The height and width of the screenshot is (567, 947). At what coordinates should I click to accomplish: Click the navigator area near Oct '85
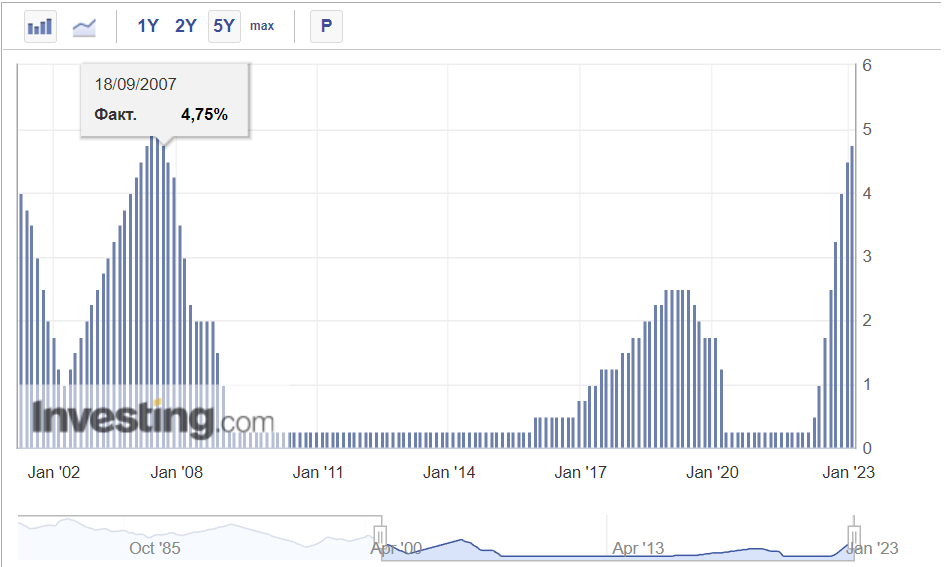tap(155, 547)
